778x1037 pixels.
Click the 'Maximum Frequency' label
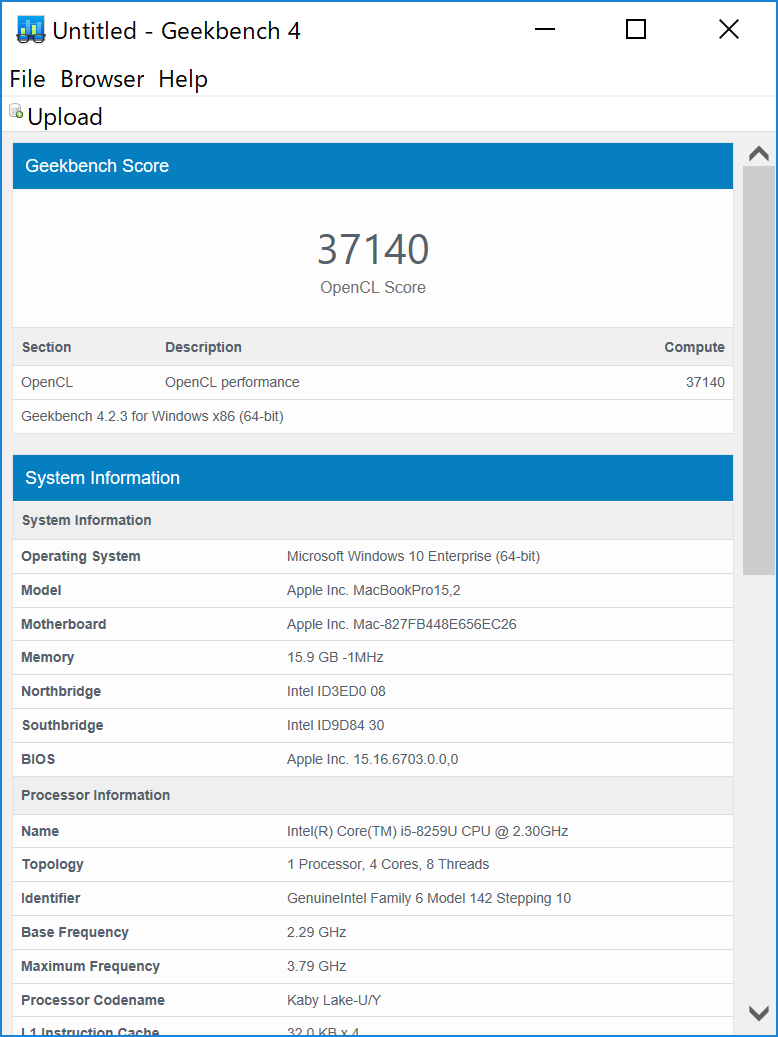91,966
